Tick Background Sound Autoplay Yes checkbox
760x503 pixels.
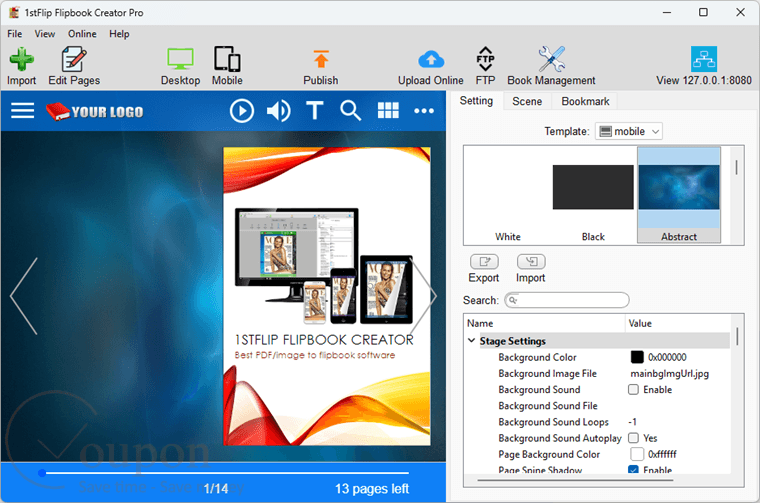coord(633,438)
